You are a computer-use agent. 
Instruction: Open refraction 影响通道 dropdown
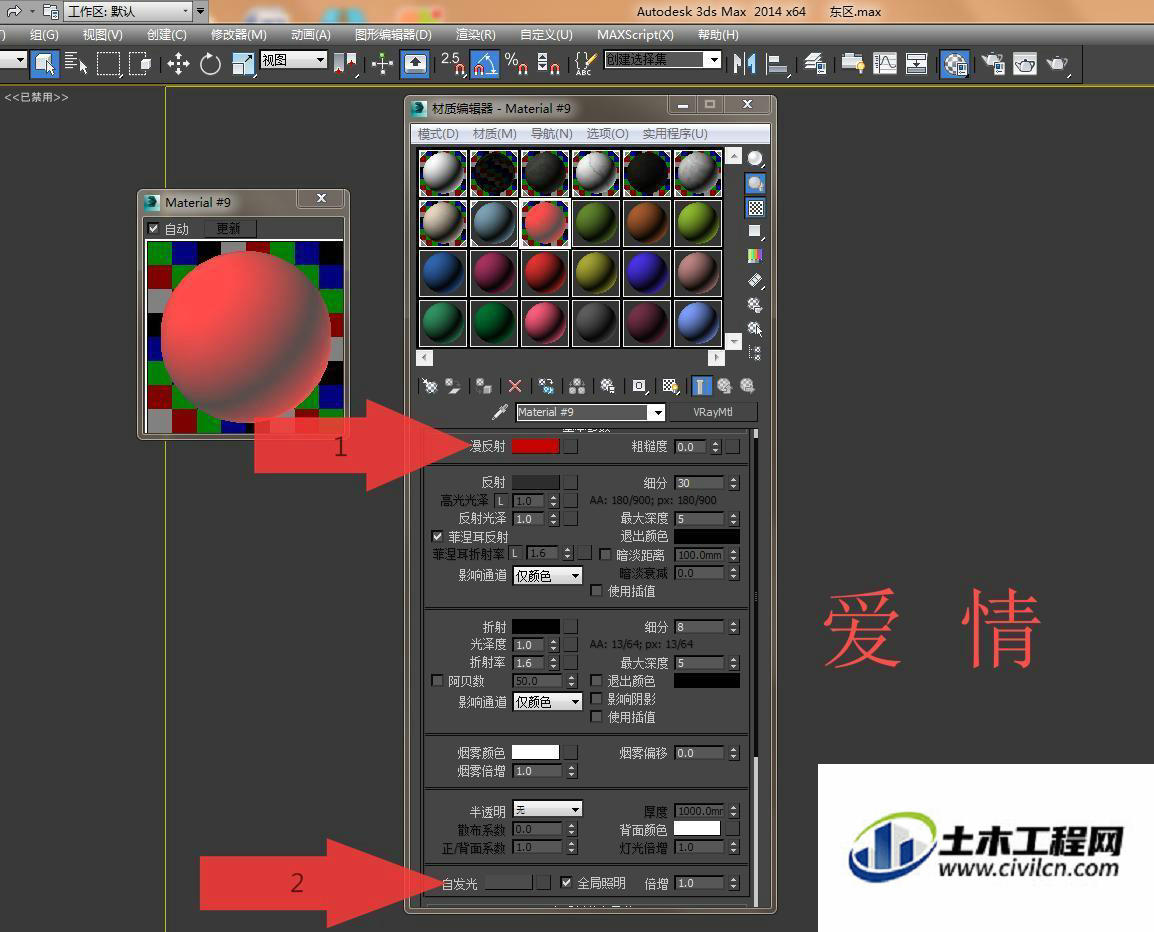click(x=547, y=702)
